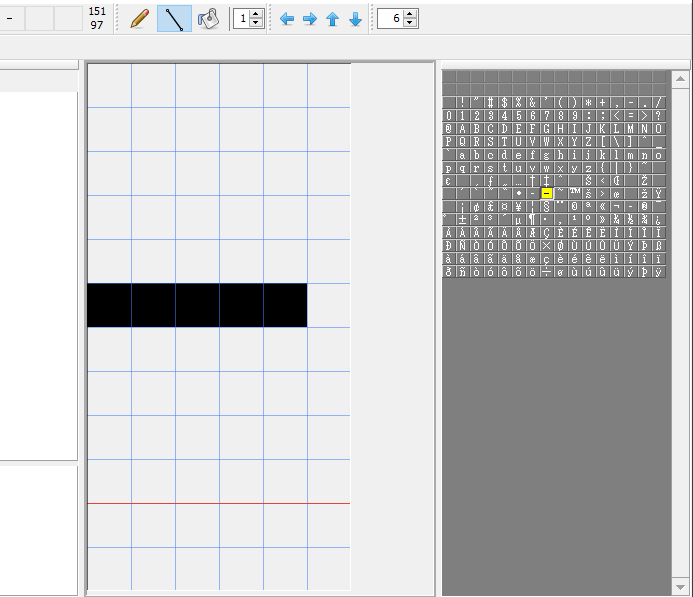The width and height of the screenshot is (693, 597).
Task: Select the multiplication × glyph
Action: [x=547, y=246]
